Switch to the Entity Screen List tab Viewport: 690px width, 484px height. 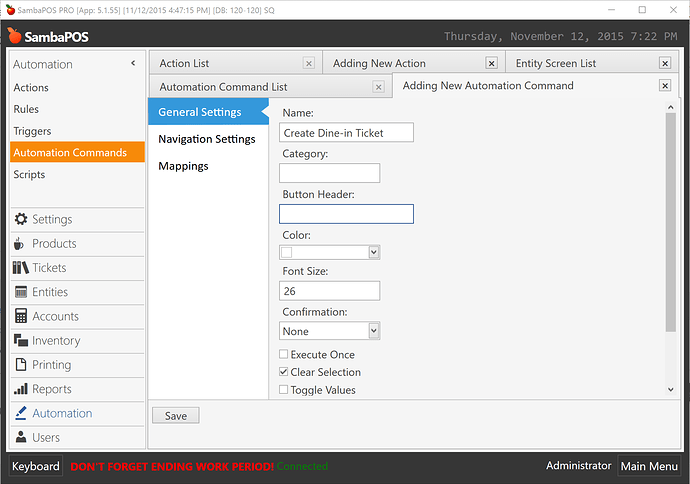pyautogui.click(x=555, y=63)
